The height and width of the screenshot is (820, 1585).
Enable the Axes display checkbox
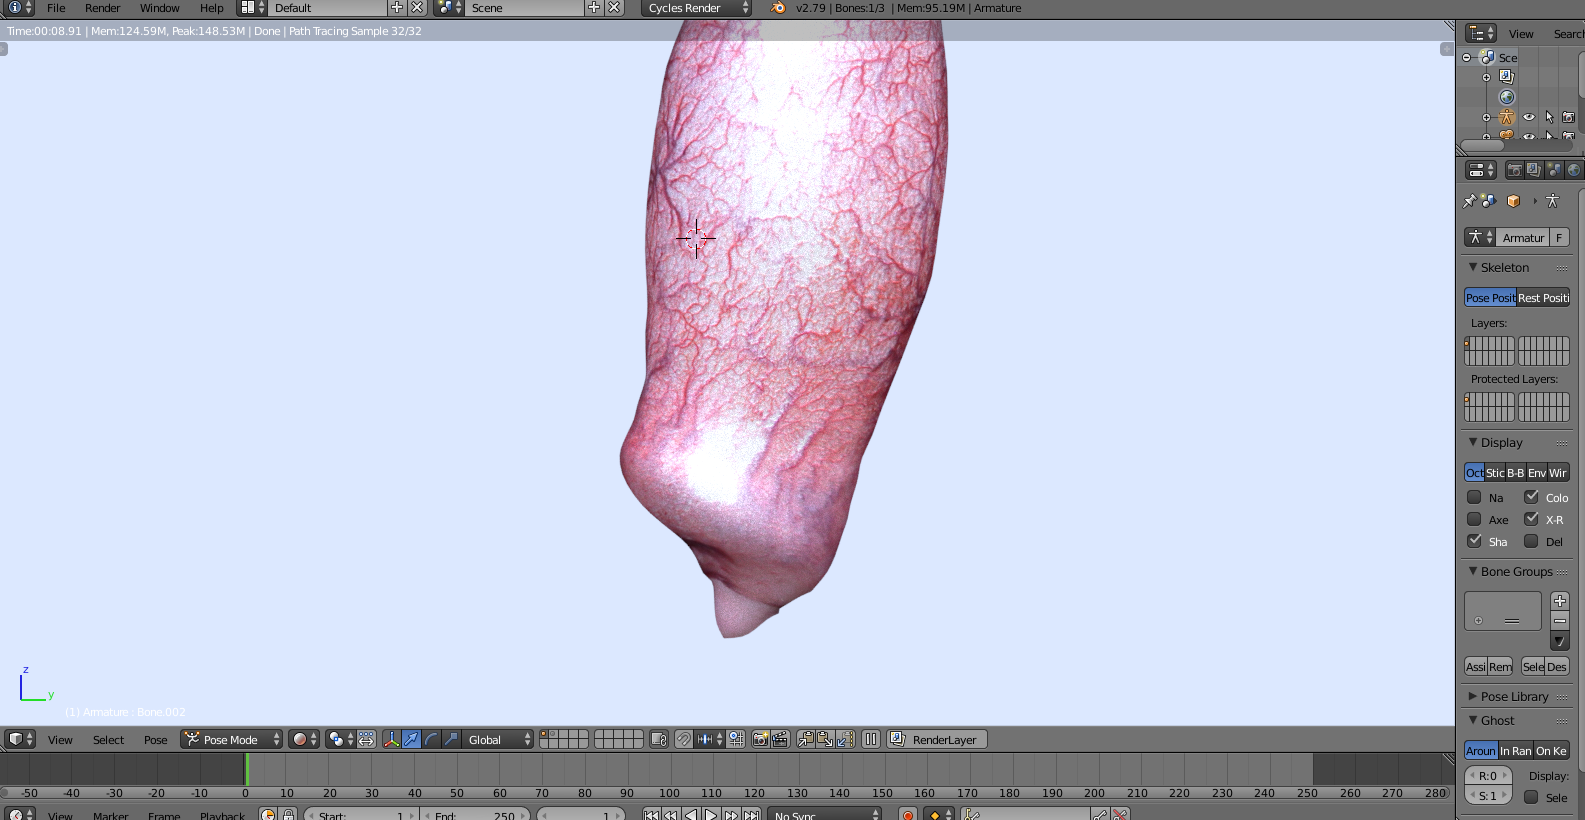[x=1474, y=519]
